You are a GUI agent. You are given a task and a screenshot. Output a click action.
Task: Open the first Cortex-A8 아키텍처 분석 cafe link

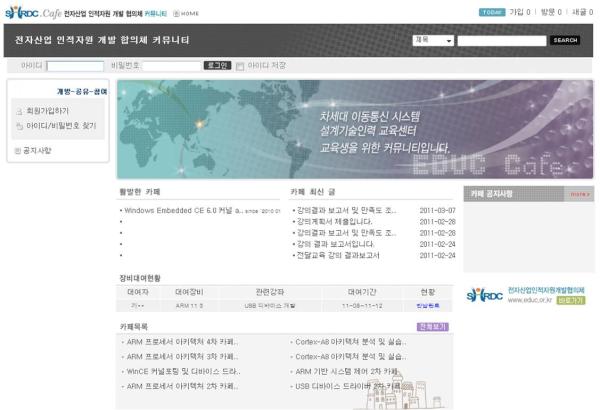pyautogui.click(x=351, y=342)
